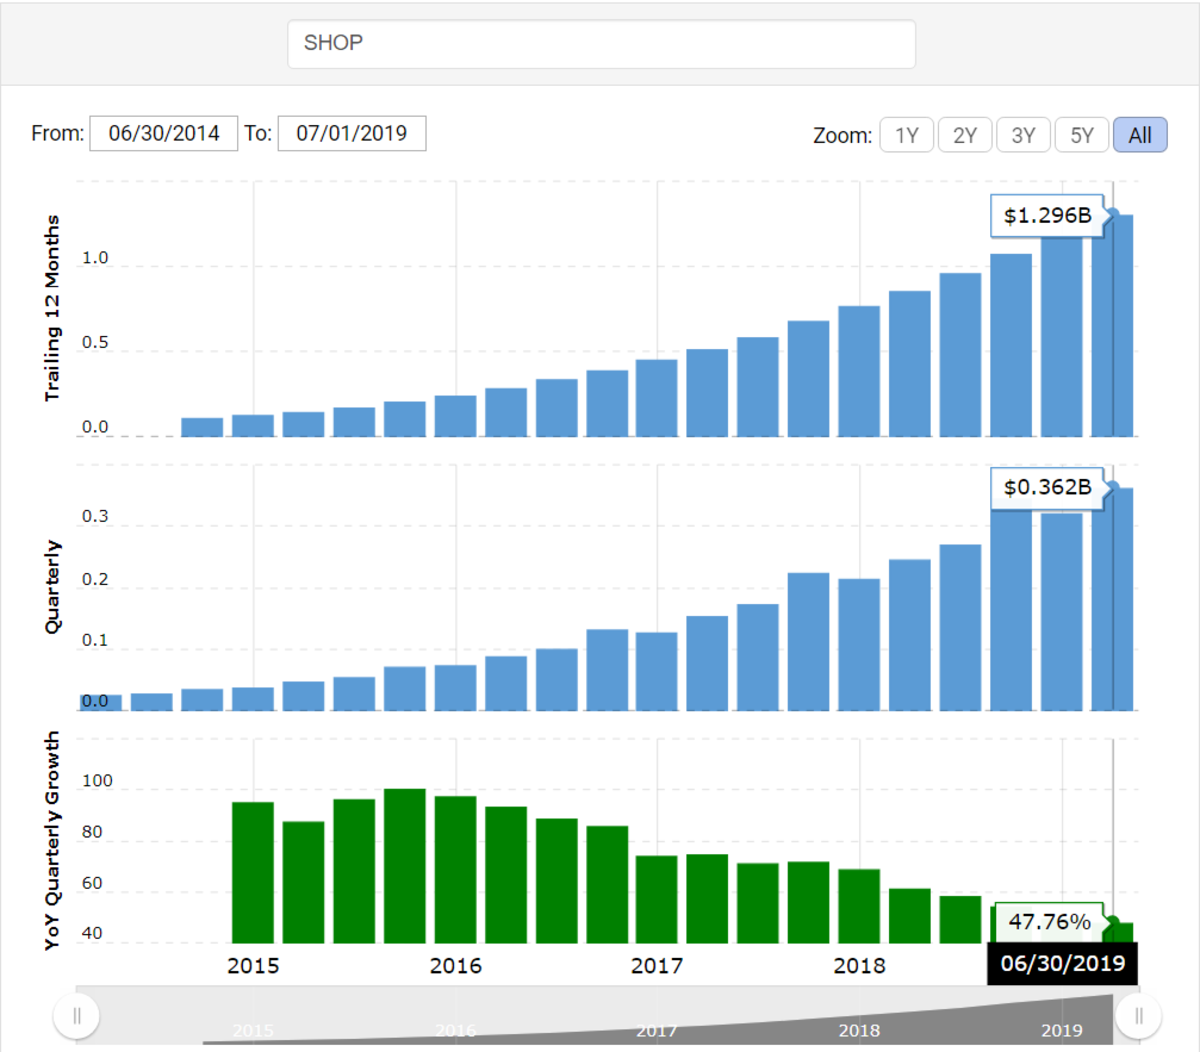Click the $1.296B trailing revenue tooltip
1200x1052 pixels.
(1047, 216)
